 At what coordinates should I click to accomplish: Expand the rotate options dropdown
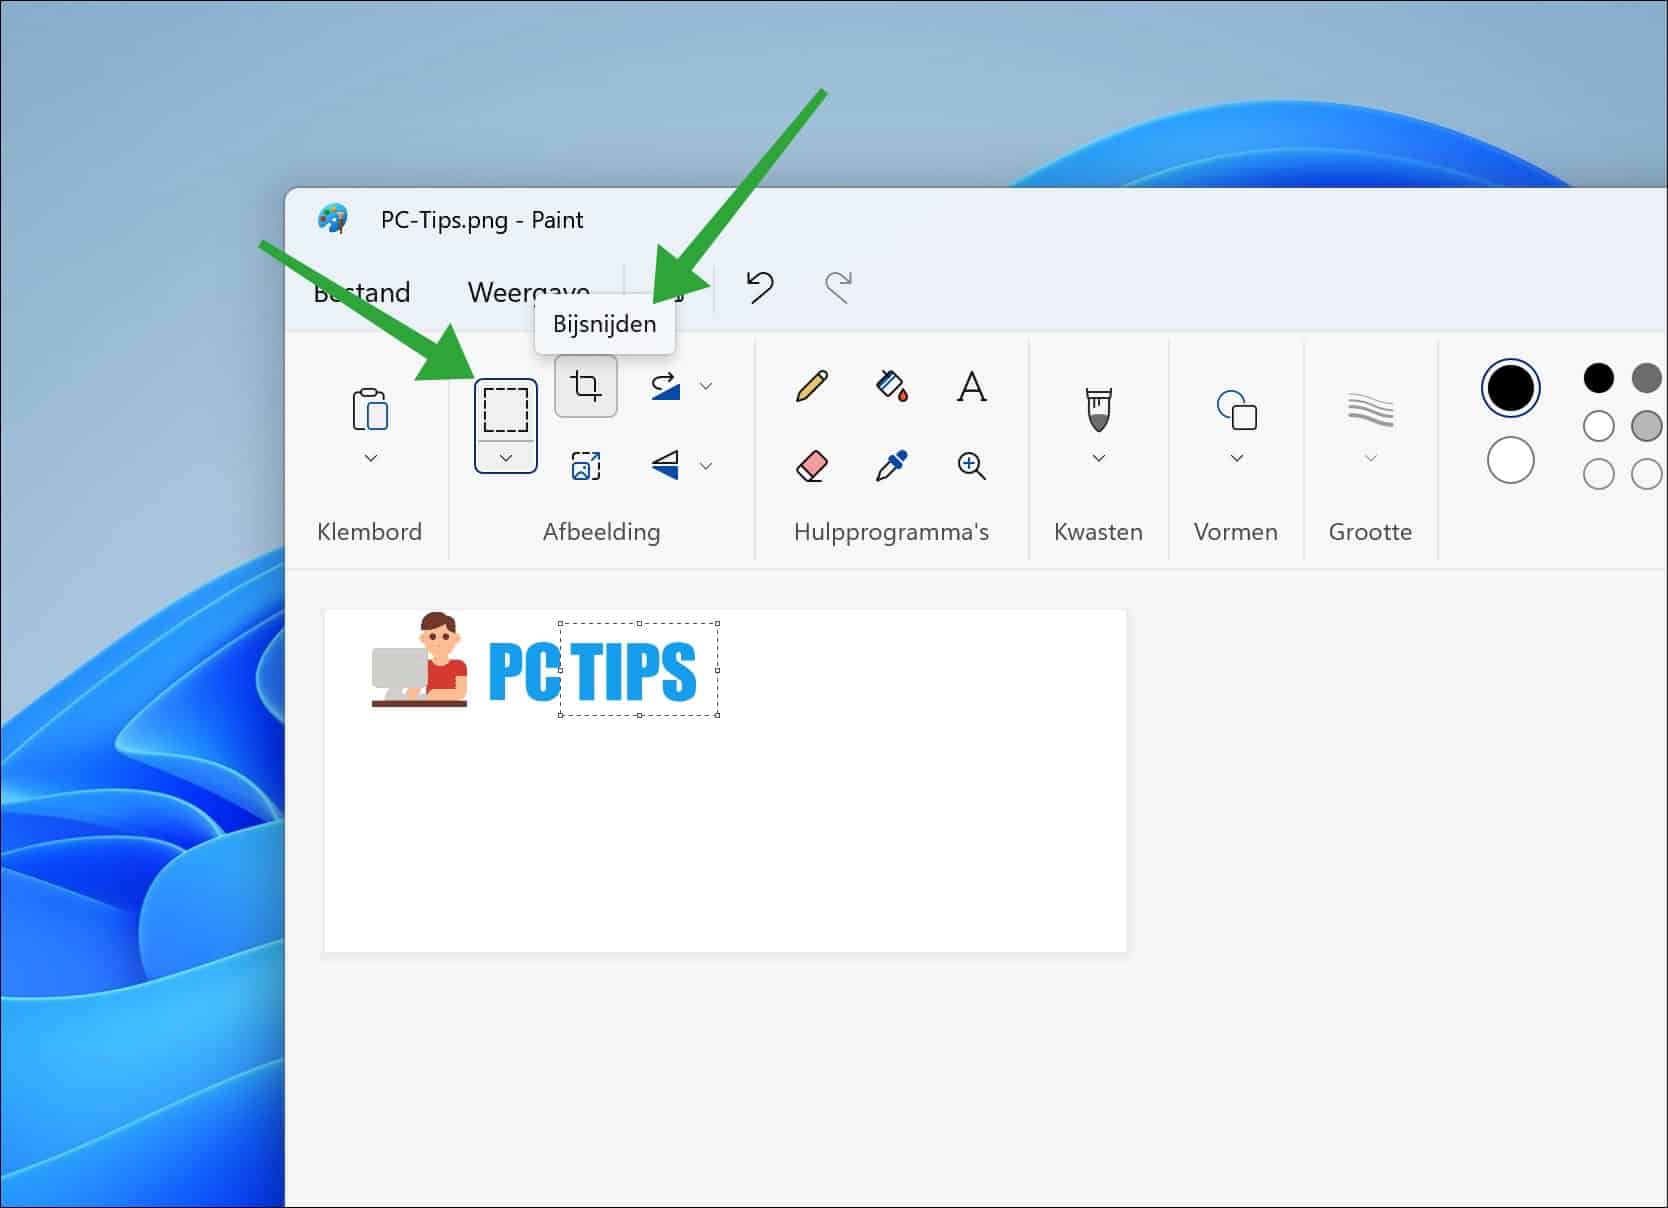(x=707, y=386)
